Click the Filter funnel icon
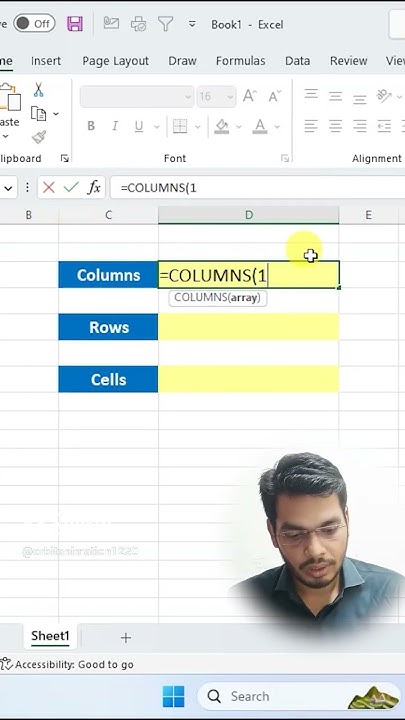405x720 pixels. [165, 23]
